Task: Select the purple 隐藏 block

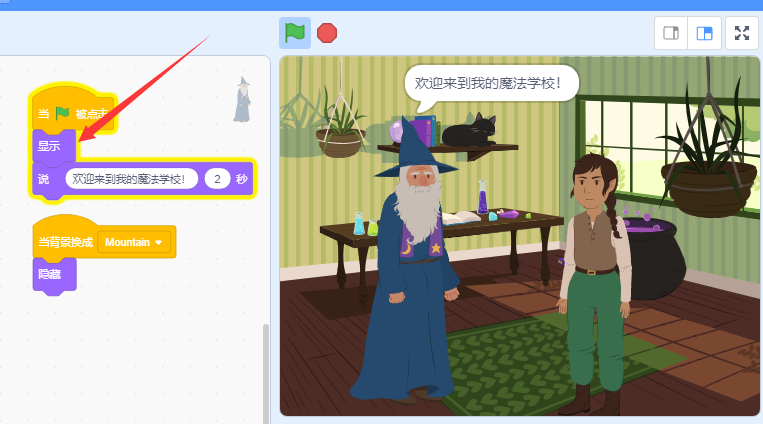Action: (x=50, y=274)
